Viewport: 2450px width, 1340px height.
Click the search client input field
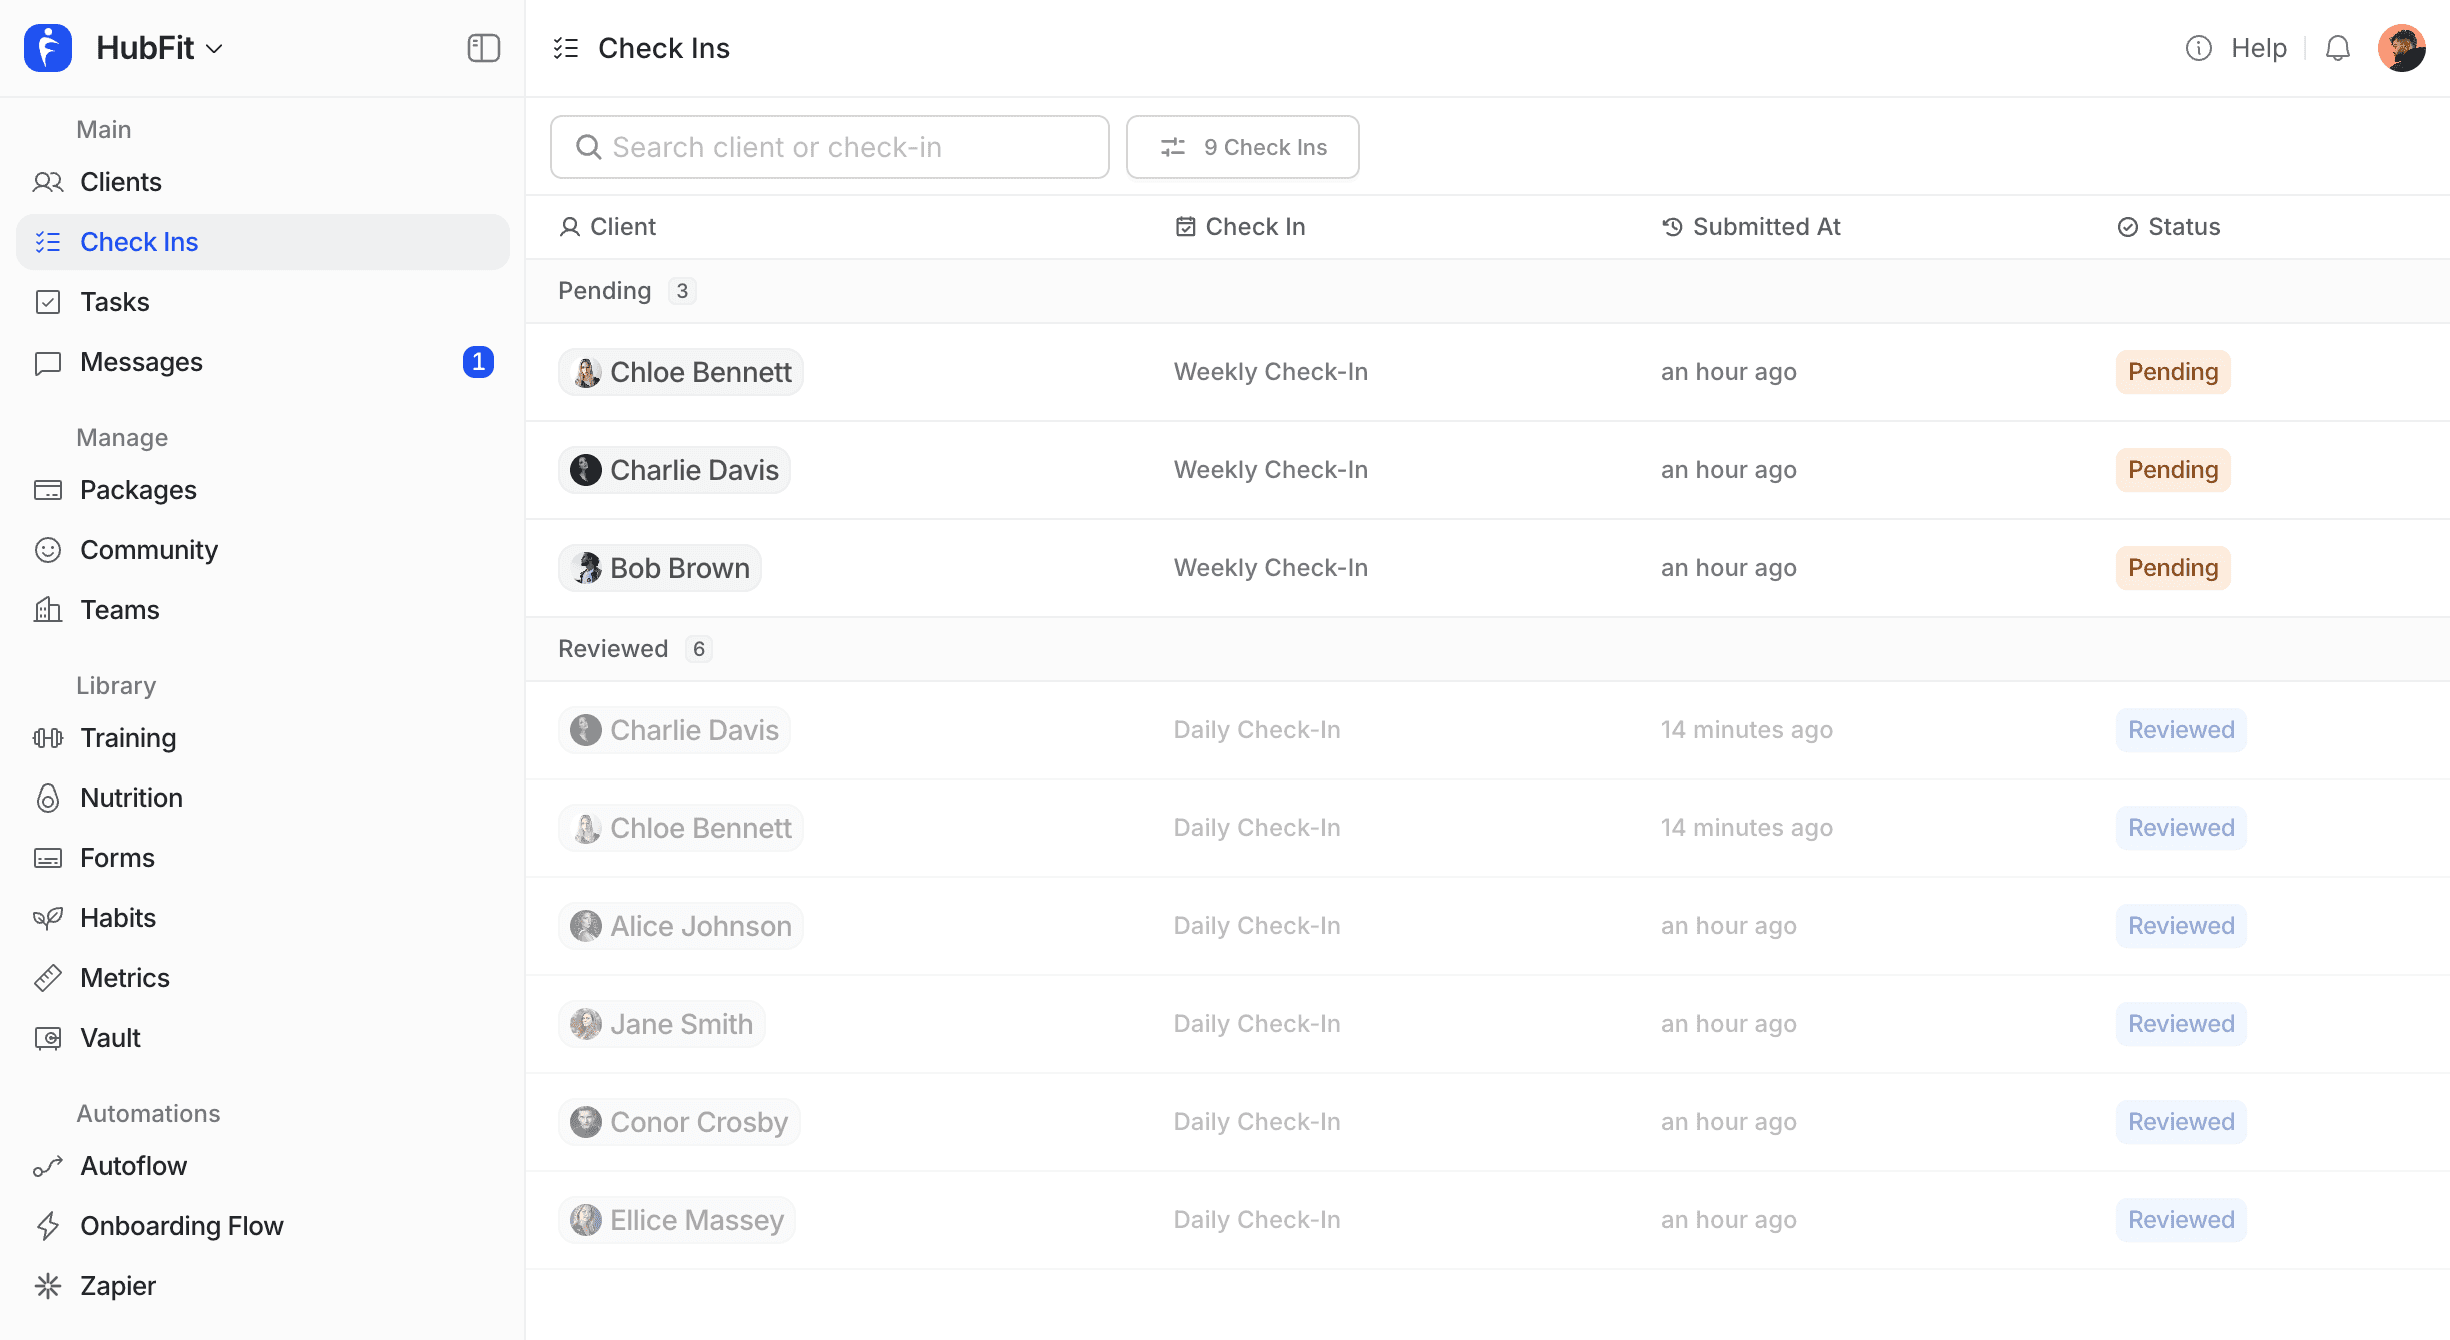click(x=829, y=147)
